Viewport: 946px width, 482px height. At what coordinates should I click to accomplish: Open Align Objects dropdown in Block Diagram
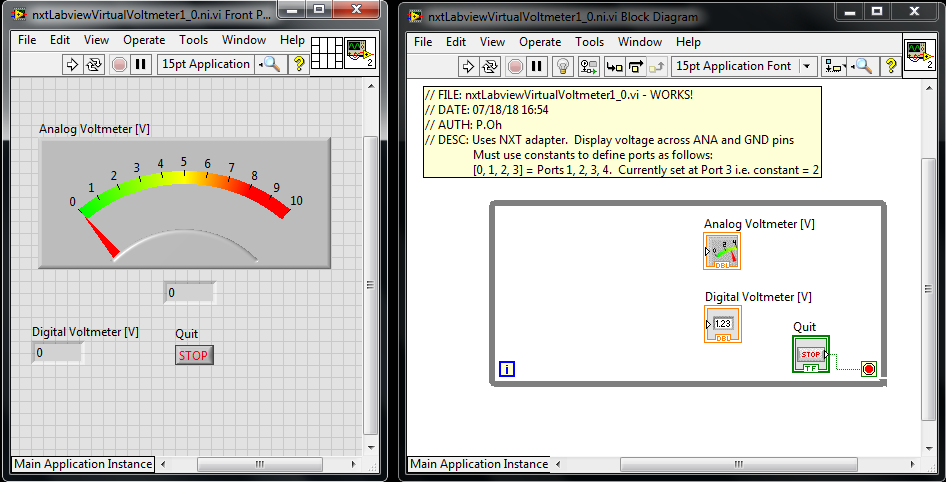[836, 66]
